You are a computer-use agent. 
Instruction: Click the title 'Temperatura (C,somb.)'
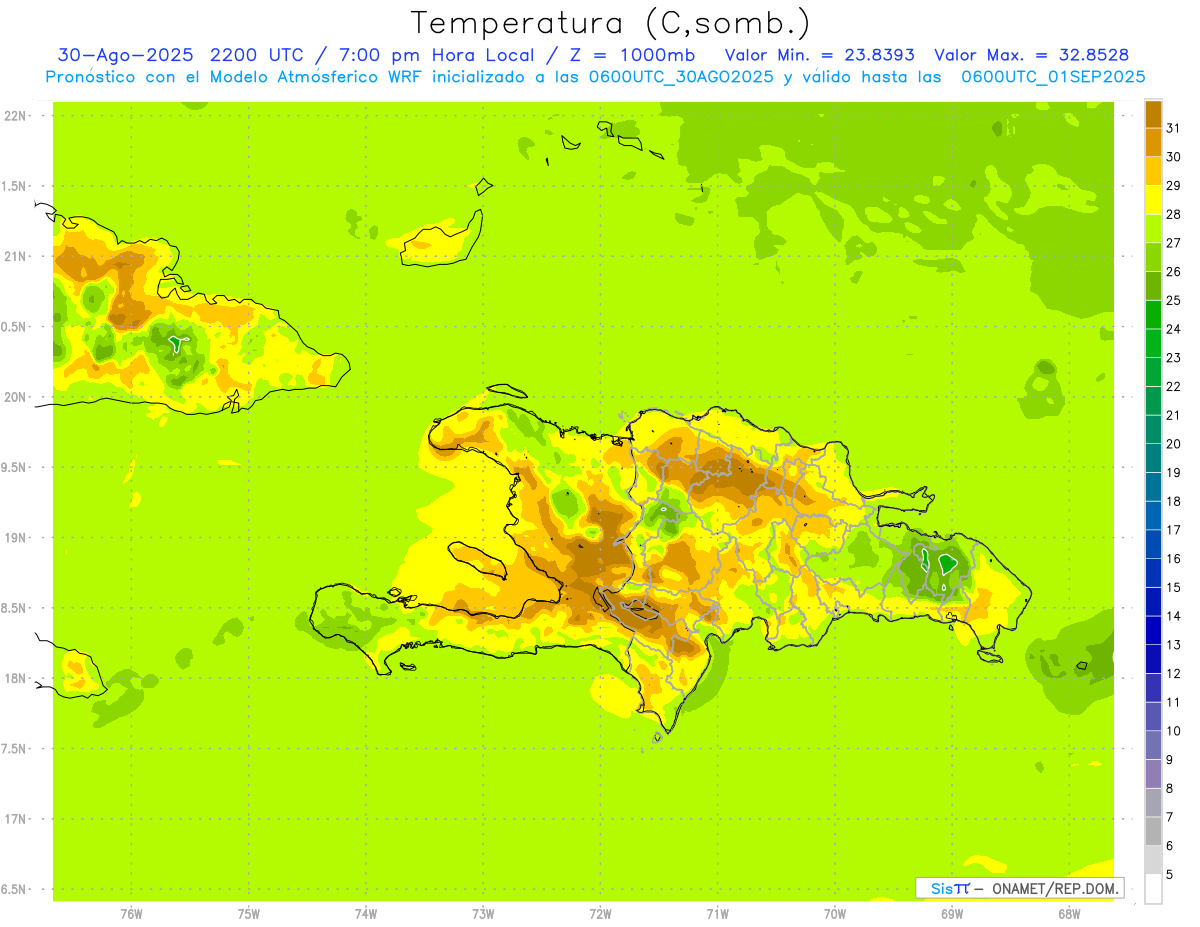click(610, 23)
